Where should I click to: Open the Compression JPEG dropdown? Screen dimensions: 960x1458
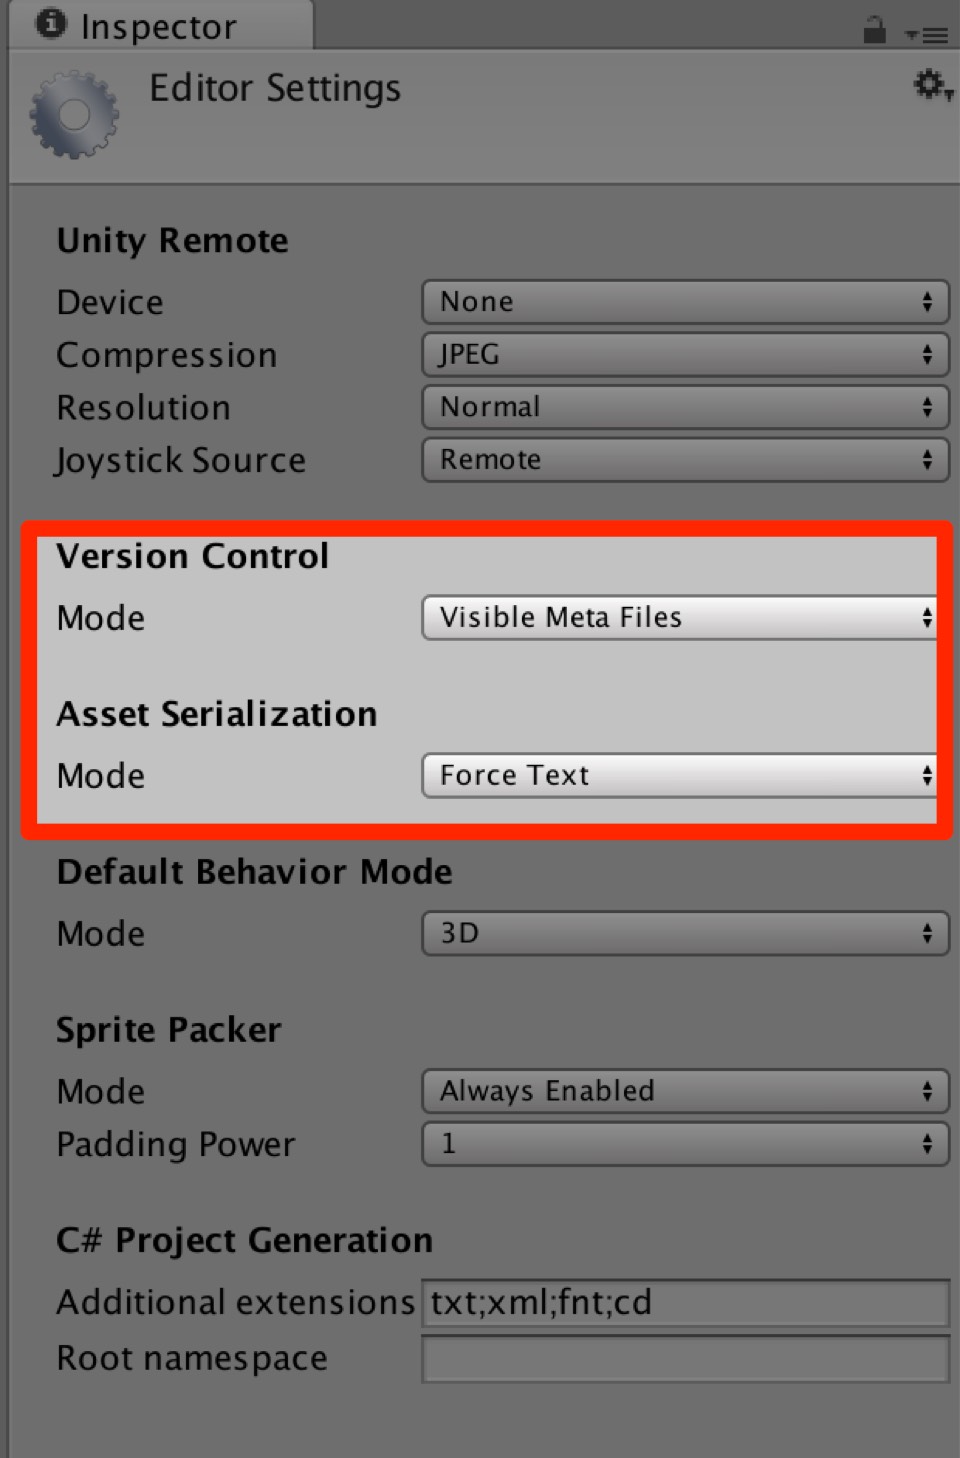685,354
